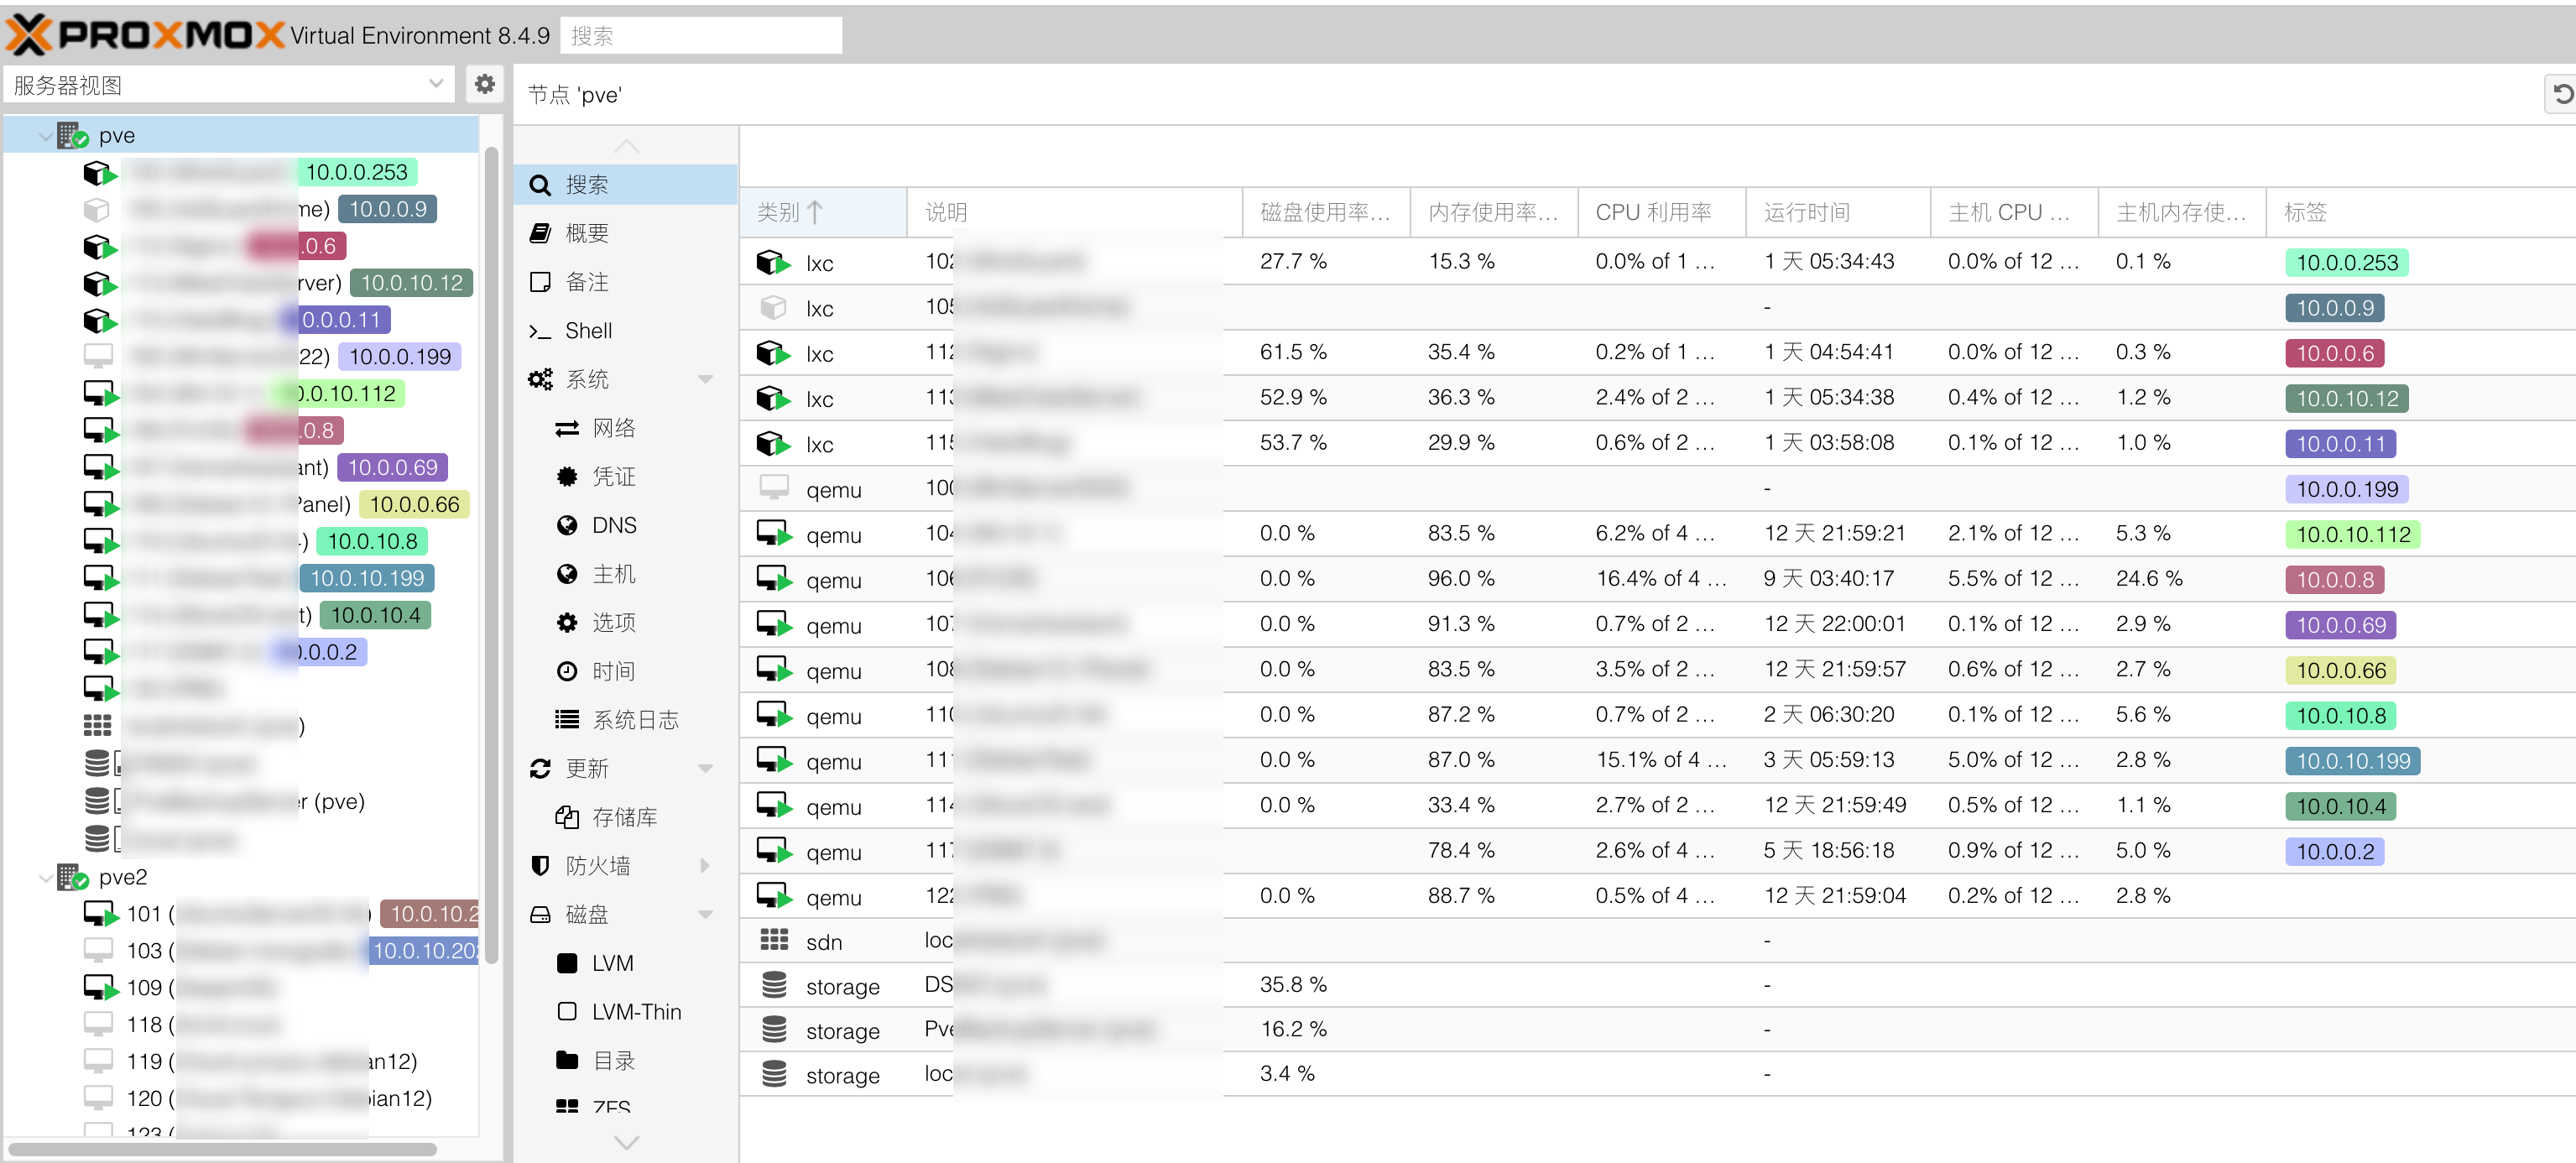Open the 选项 menu item
The height and width of the screenshot is (1163, 2576).
tap(626, 622)
